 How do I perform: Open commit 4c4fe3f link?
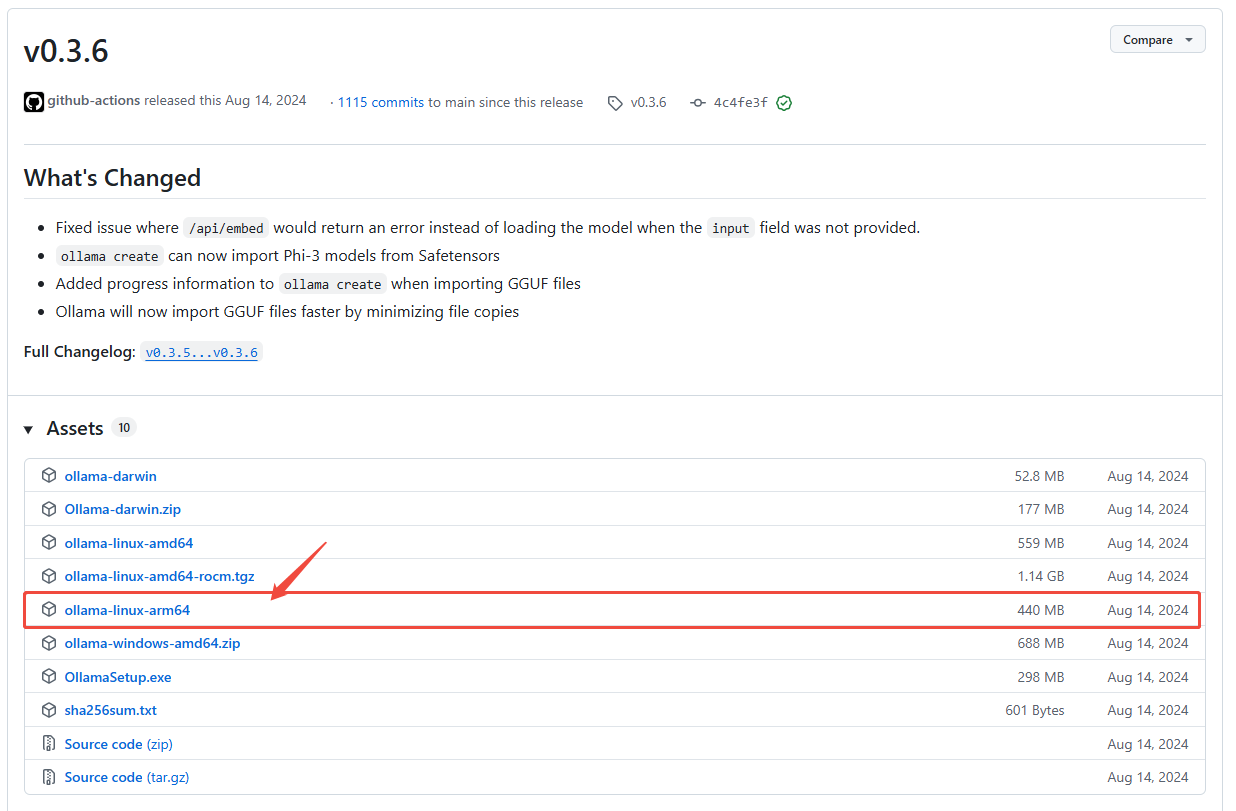(741, 102)
